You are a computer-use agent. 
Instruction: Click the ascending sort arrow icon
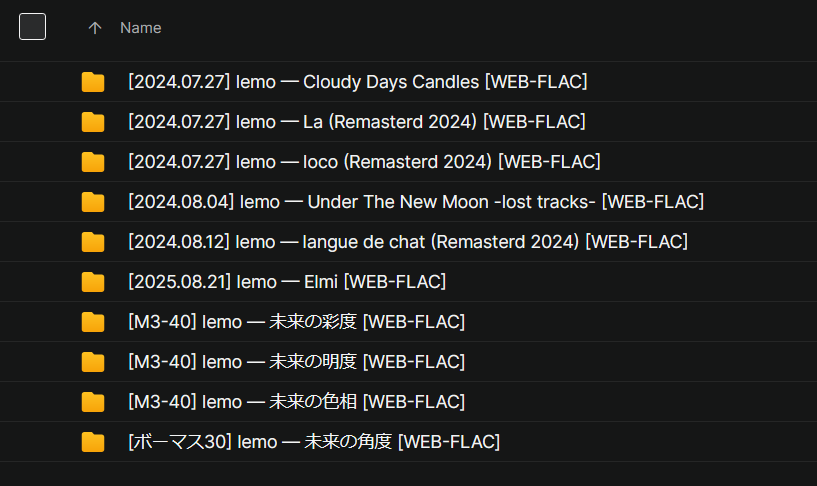pos(95,28)
